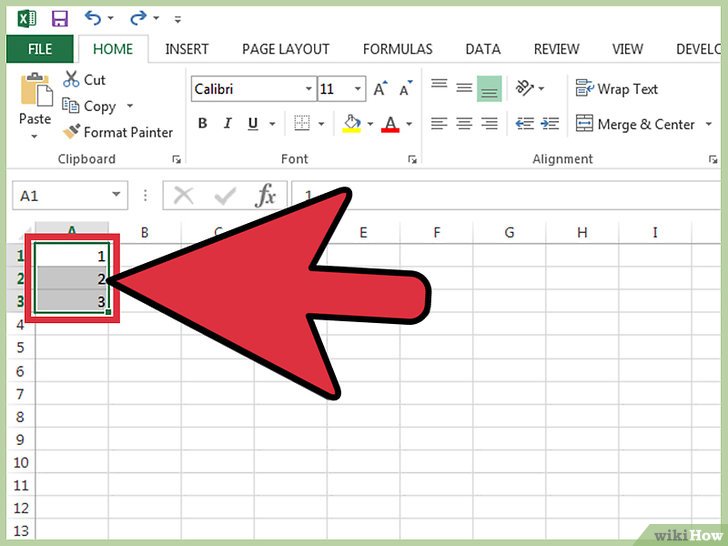This screenshot has width=728, height=546.
Task: Toggle bottom align
Action: [489, 88]
